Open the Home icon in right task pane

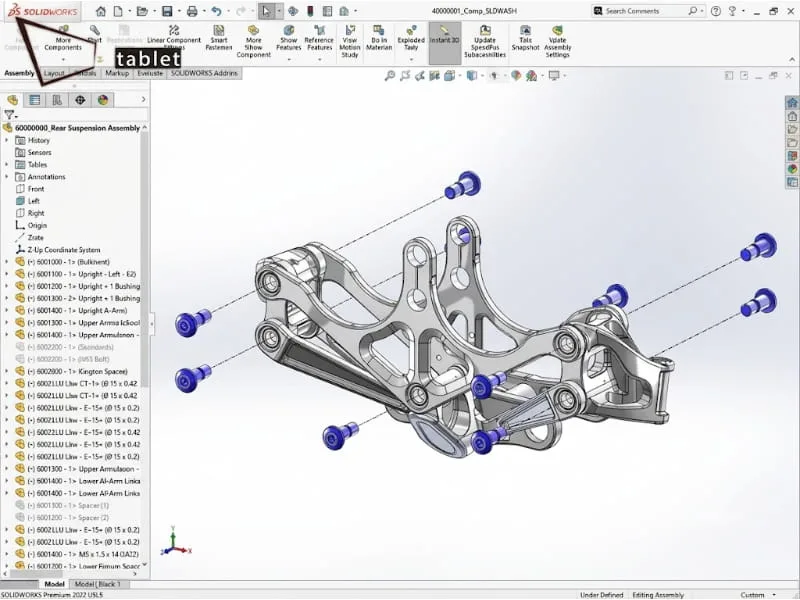pos(792,103)
